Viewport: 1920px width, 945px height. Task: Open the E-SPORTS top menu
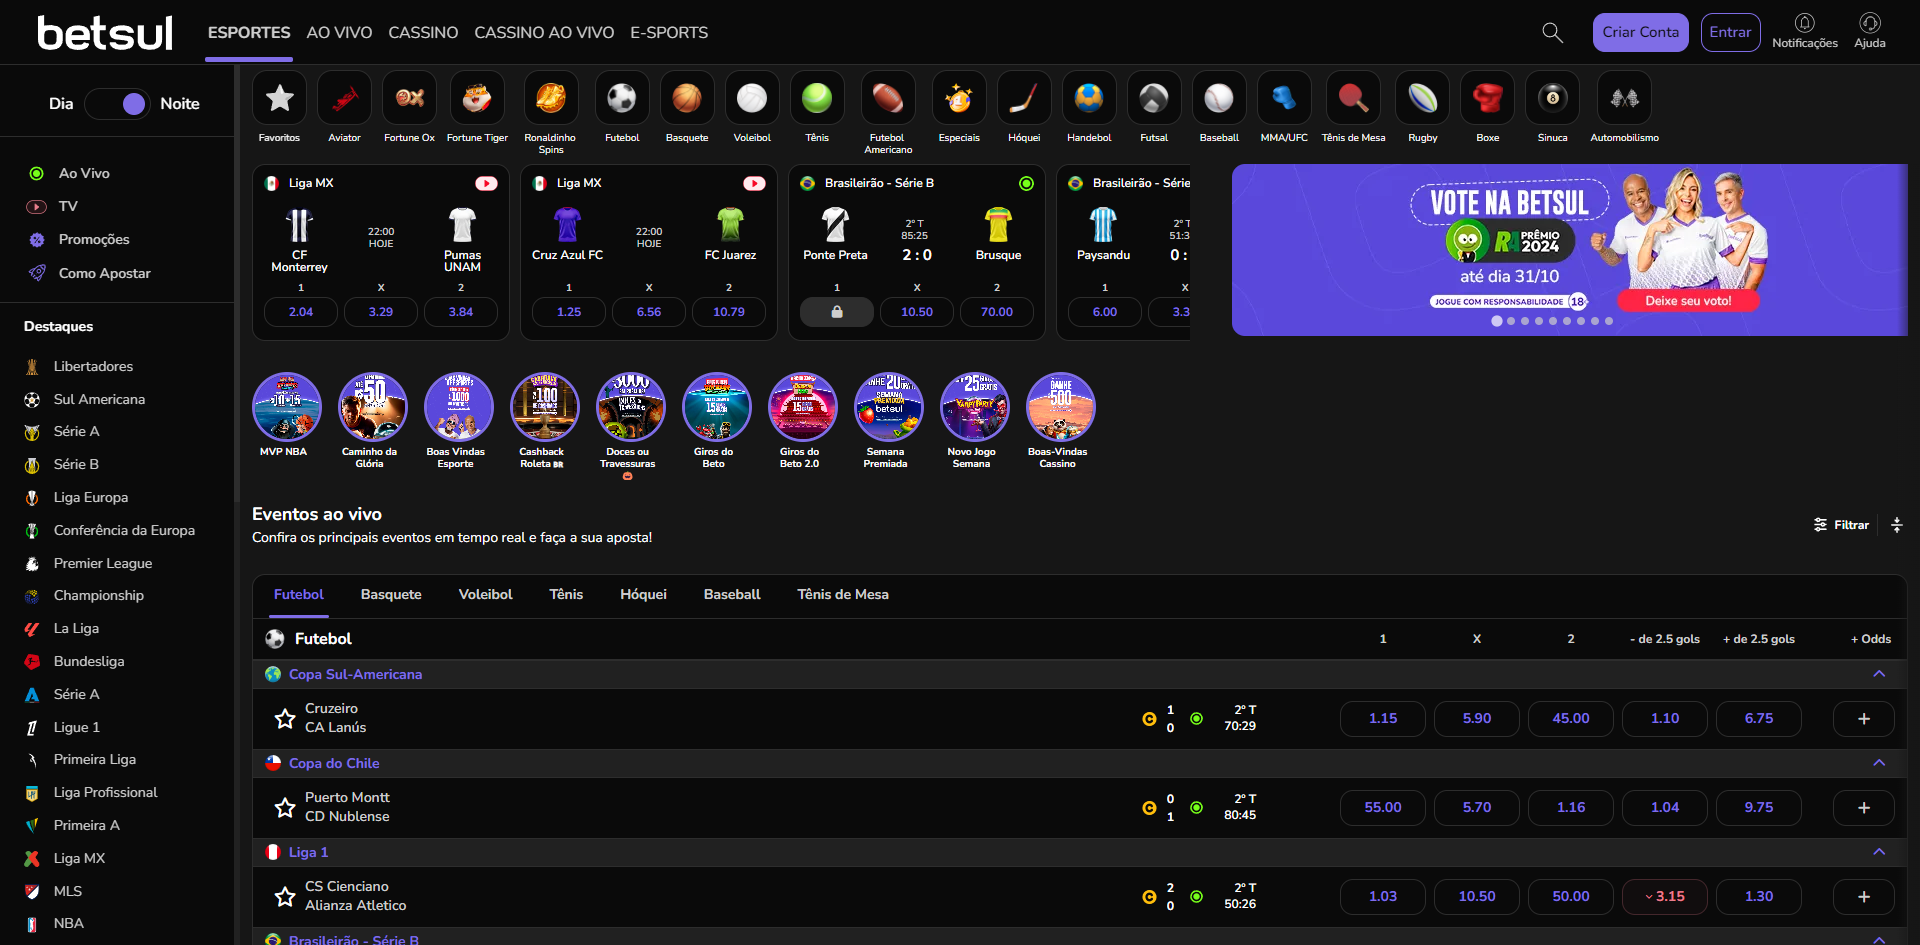click(x=669, y=33)
